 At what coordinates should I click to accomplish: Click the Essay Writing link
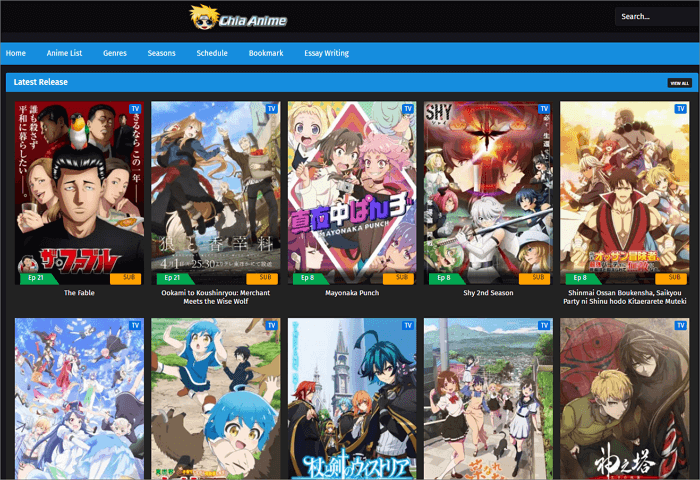click(327, 53)
